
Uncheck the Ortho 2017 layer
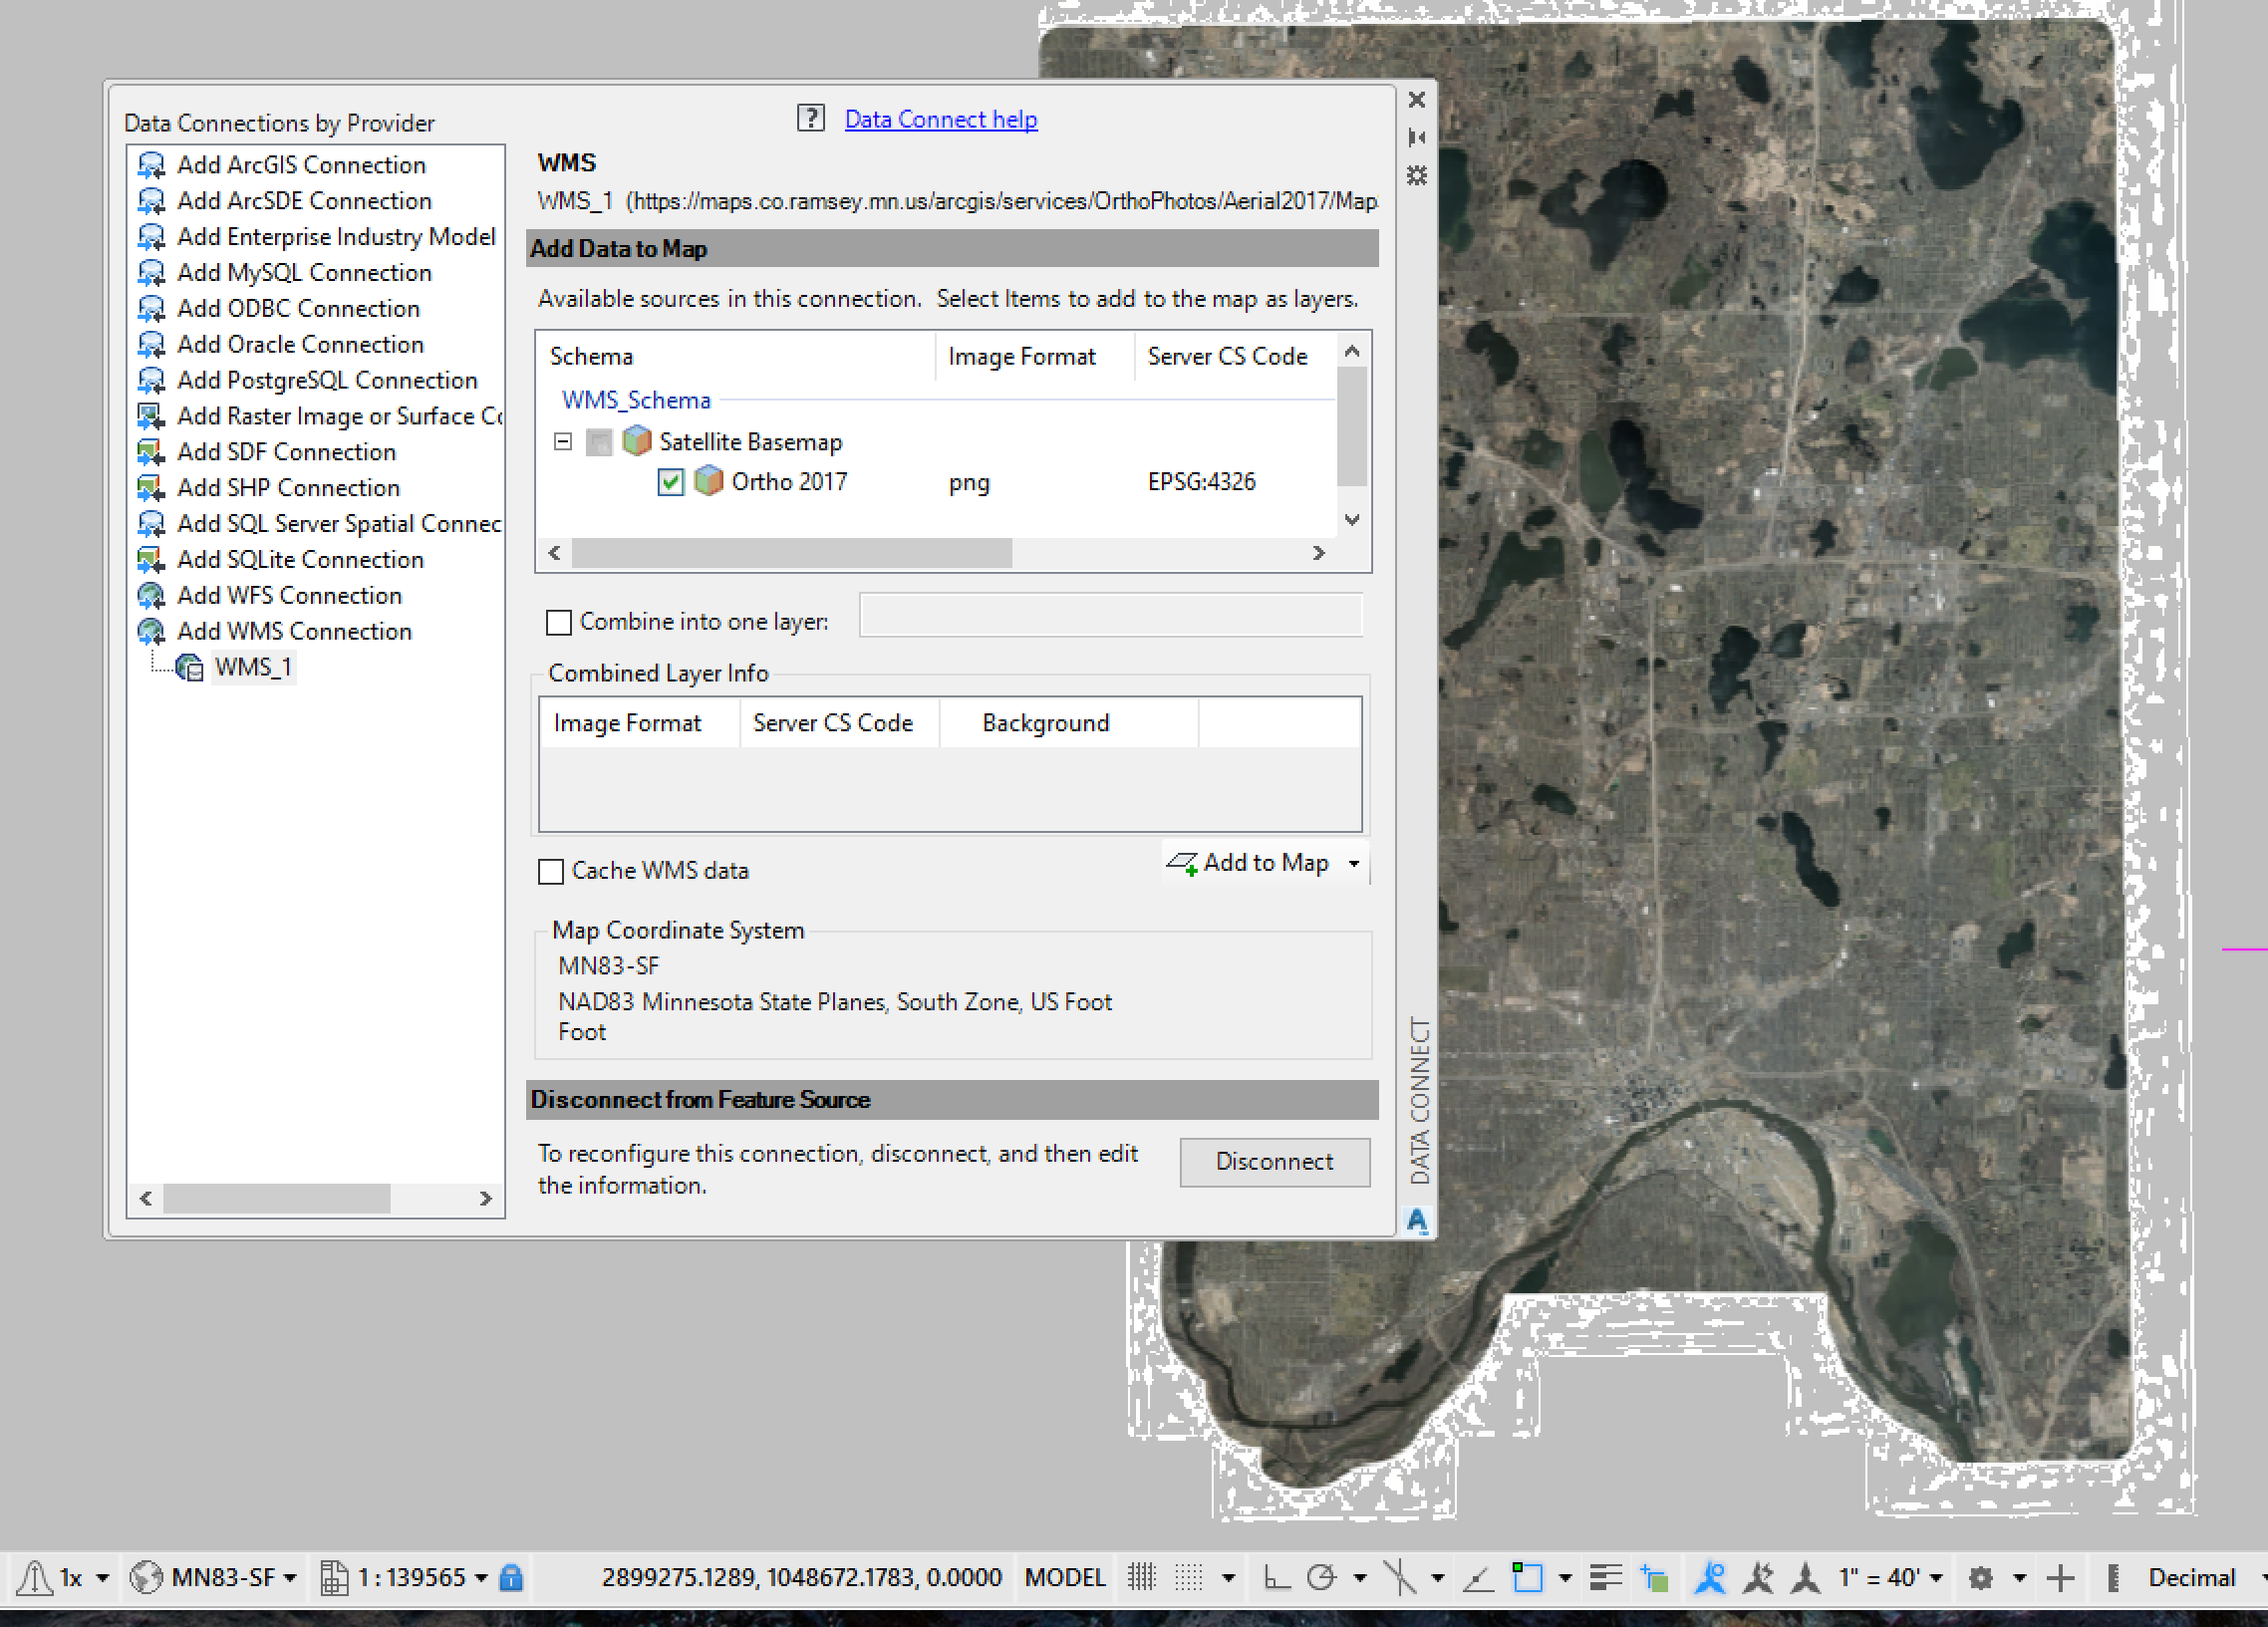(x=671, y=482)
